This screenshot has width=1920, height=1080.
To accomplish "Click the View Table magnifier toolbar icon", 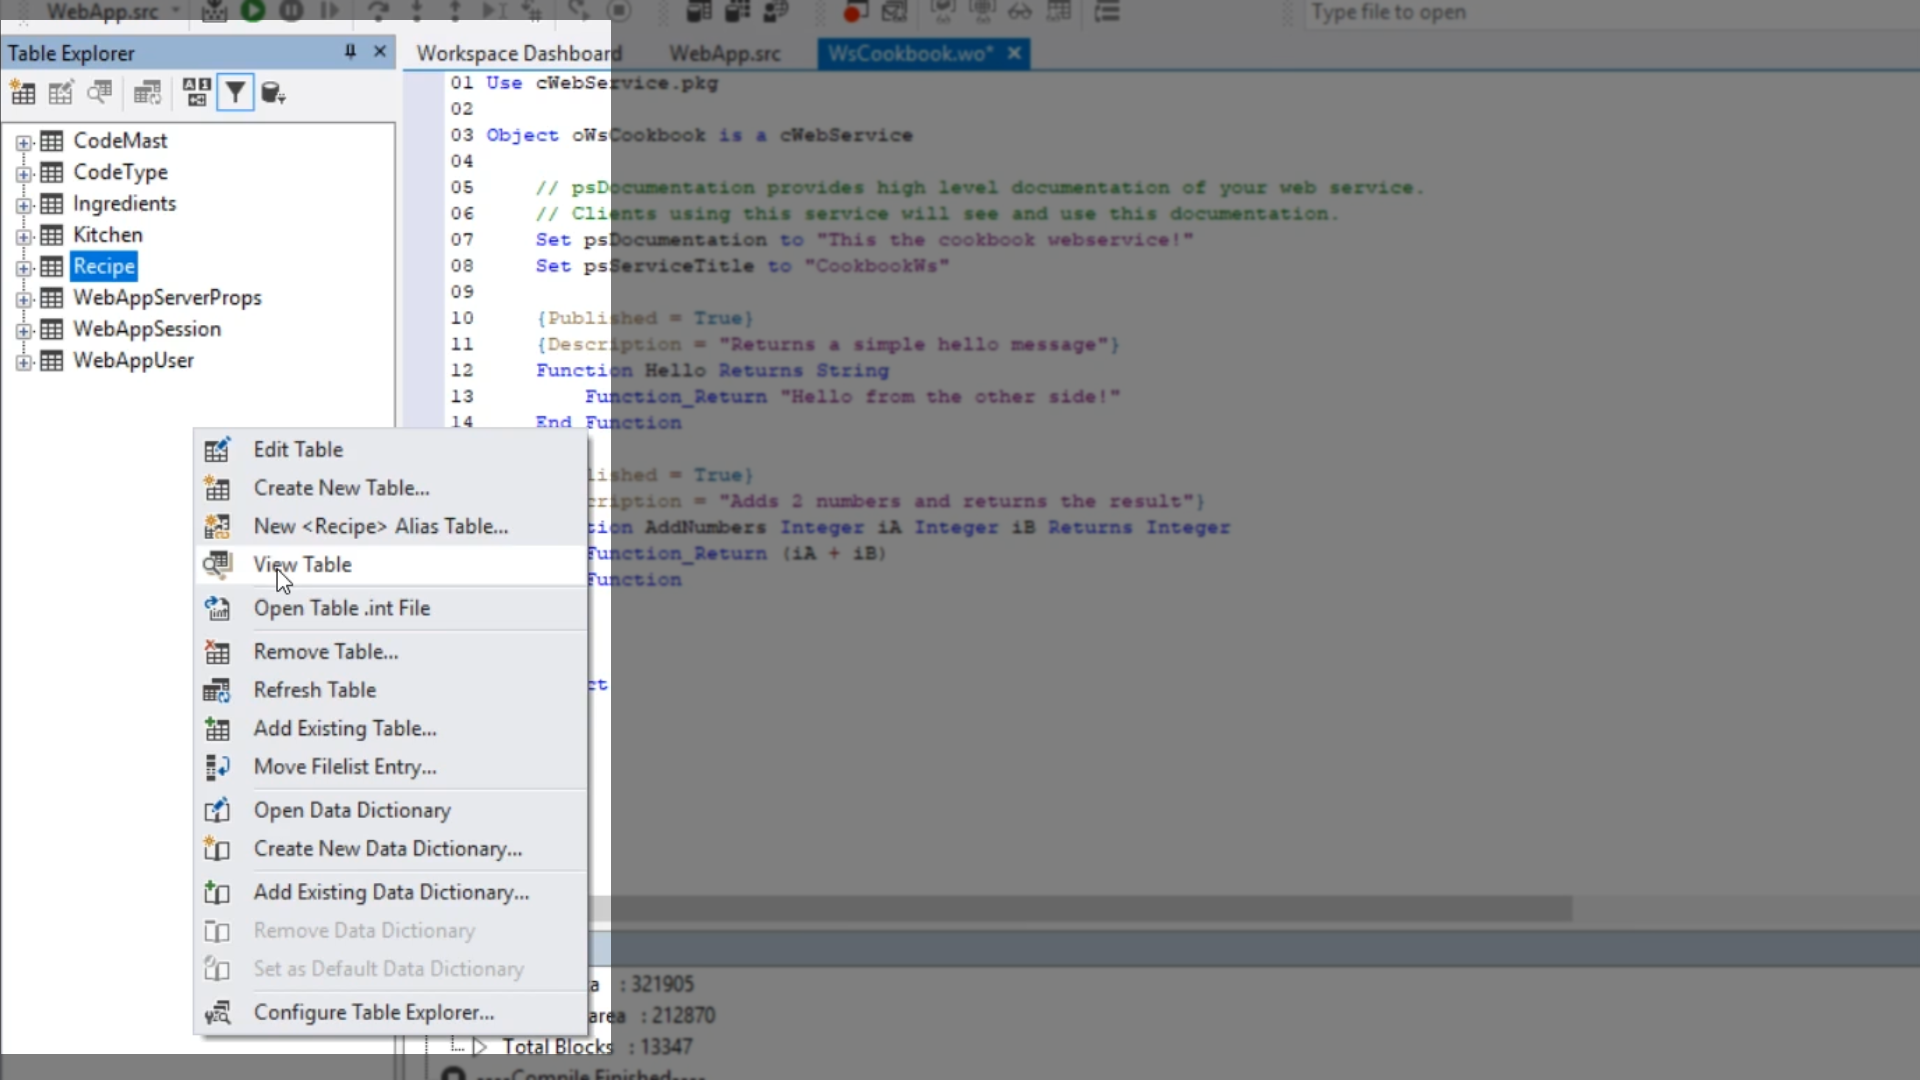I will [x=99, y=94].
